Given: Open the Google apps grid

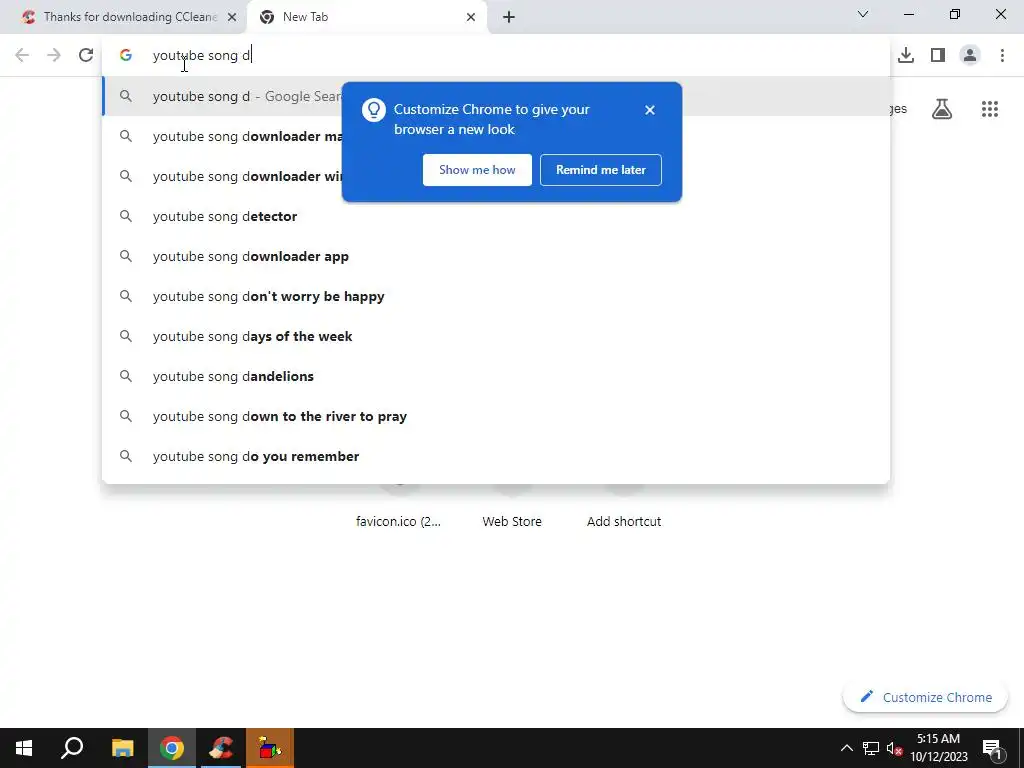Looking at the screenshot, I should (989, 109).
